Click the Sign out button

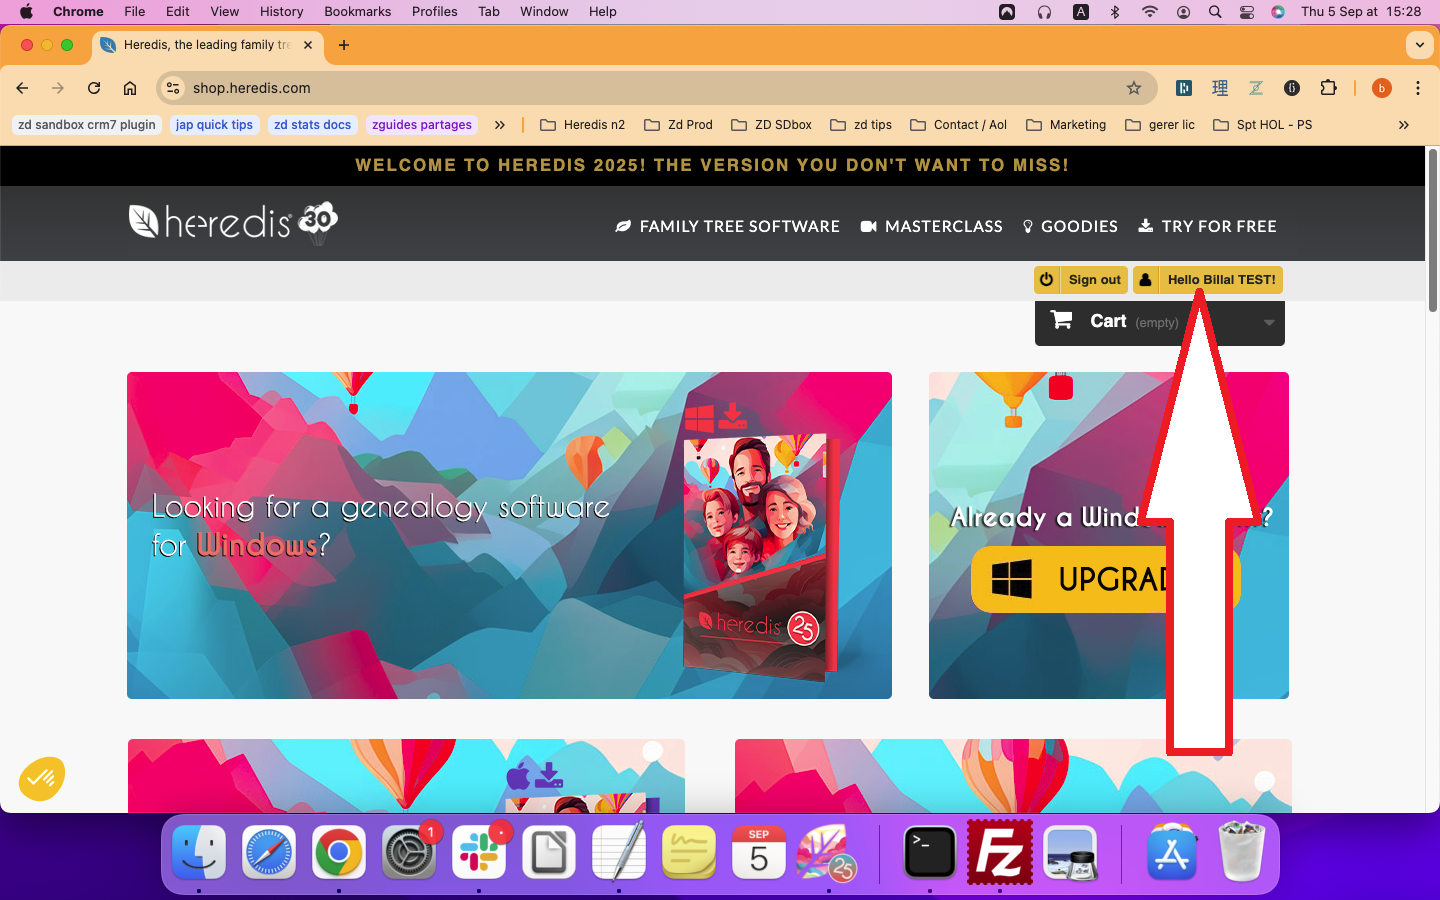click(1081, 280)
